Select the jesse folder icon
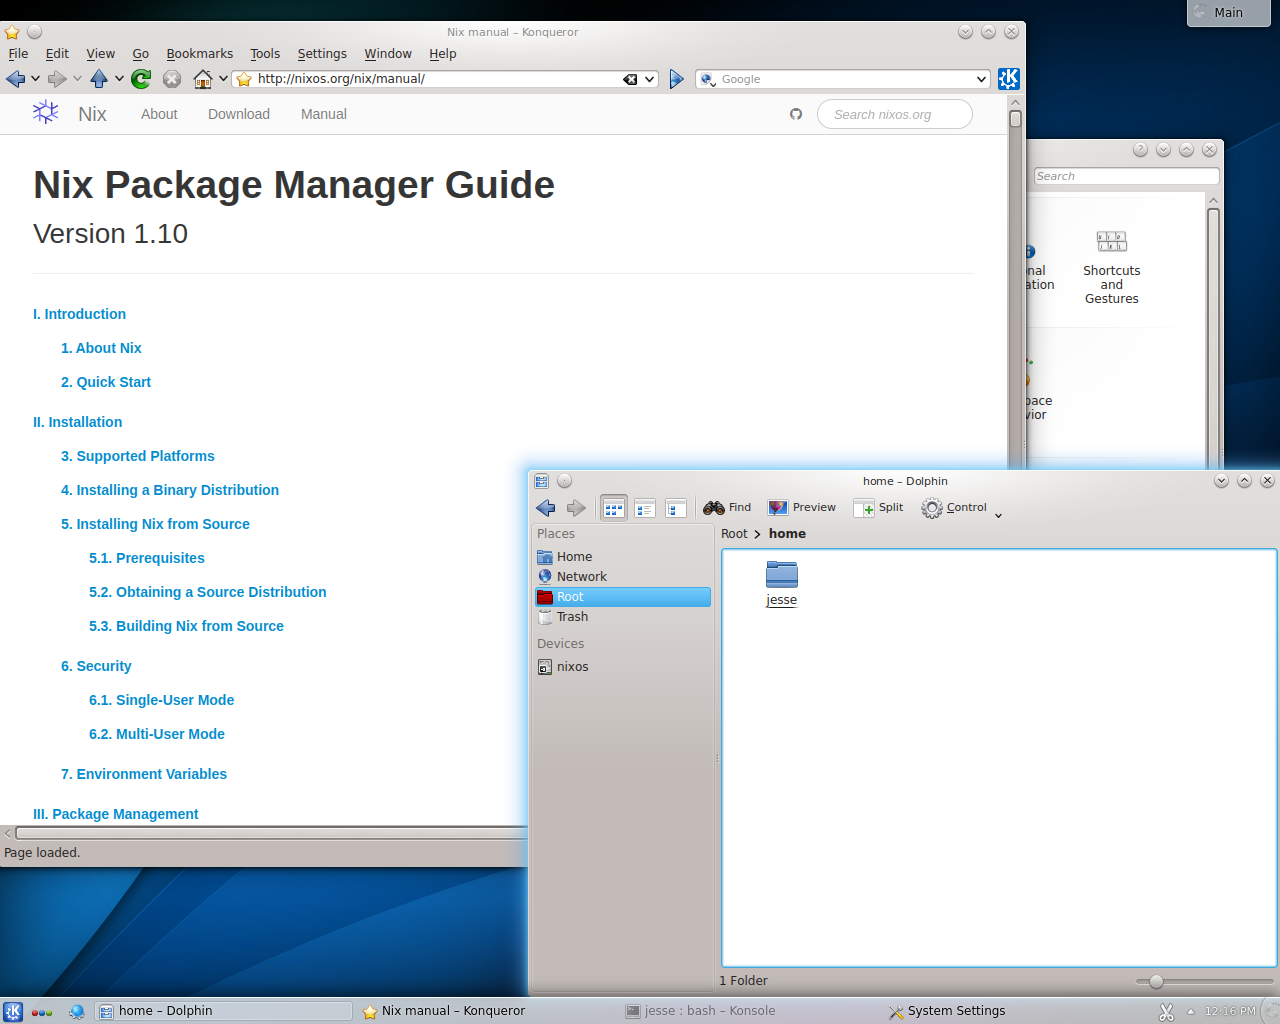Screen dimensions: 1280x1024 tap(781, 574)
